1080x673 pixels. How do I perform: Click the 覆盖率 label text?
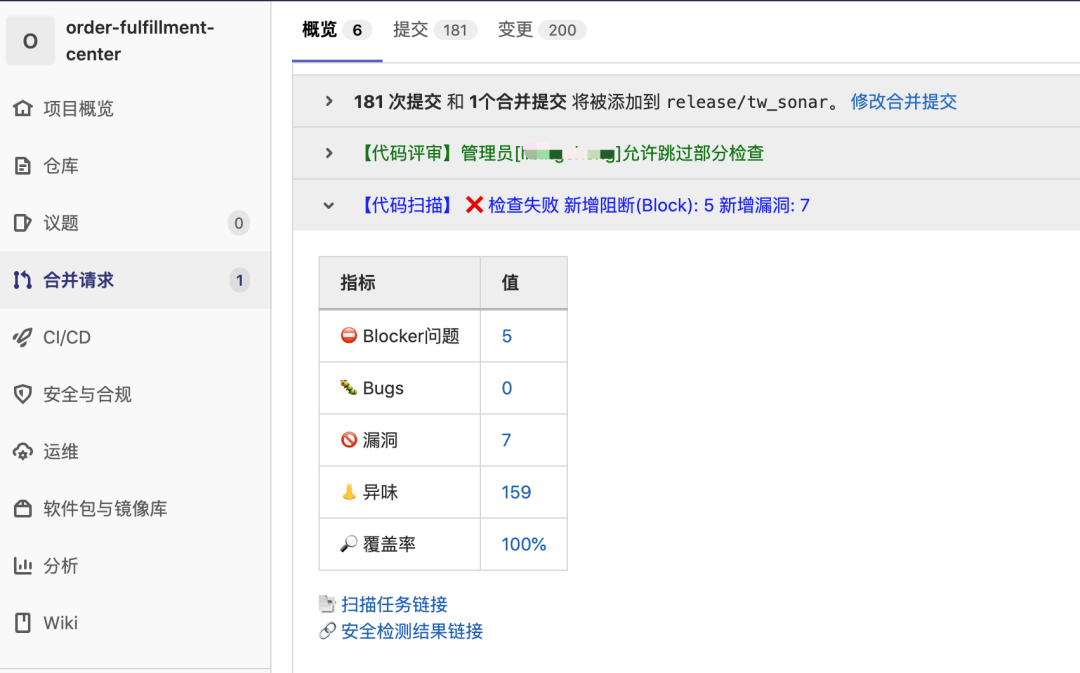click(x=389, y=544)
